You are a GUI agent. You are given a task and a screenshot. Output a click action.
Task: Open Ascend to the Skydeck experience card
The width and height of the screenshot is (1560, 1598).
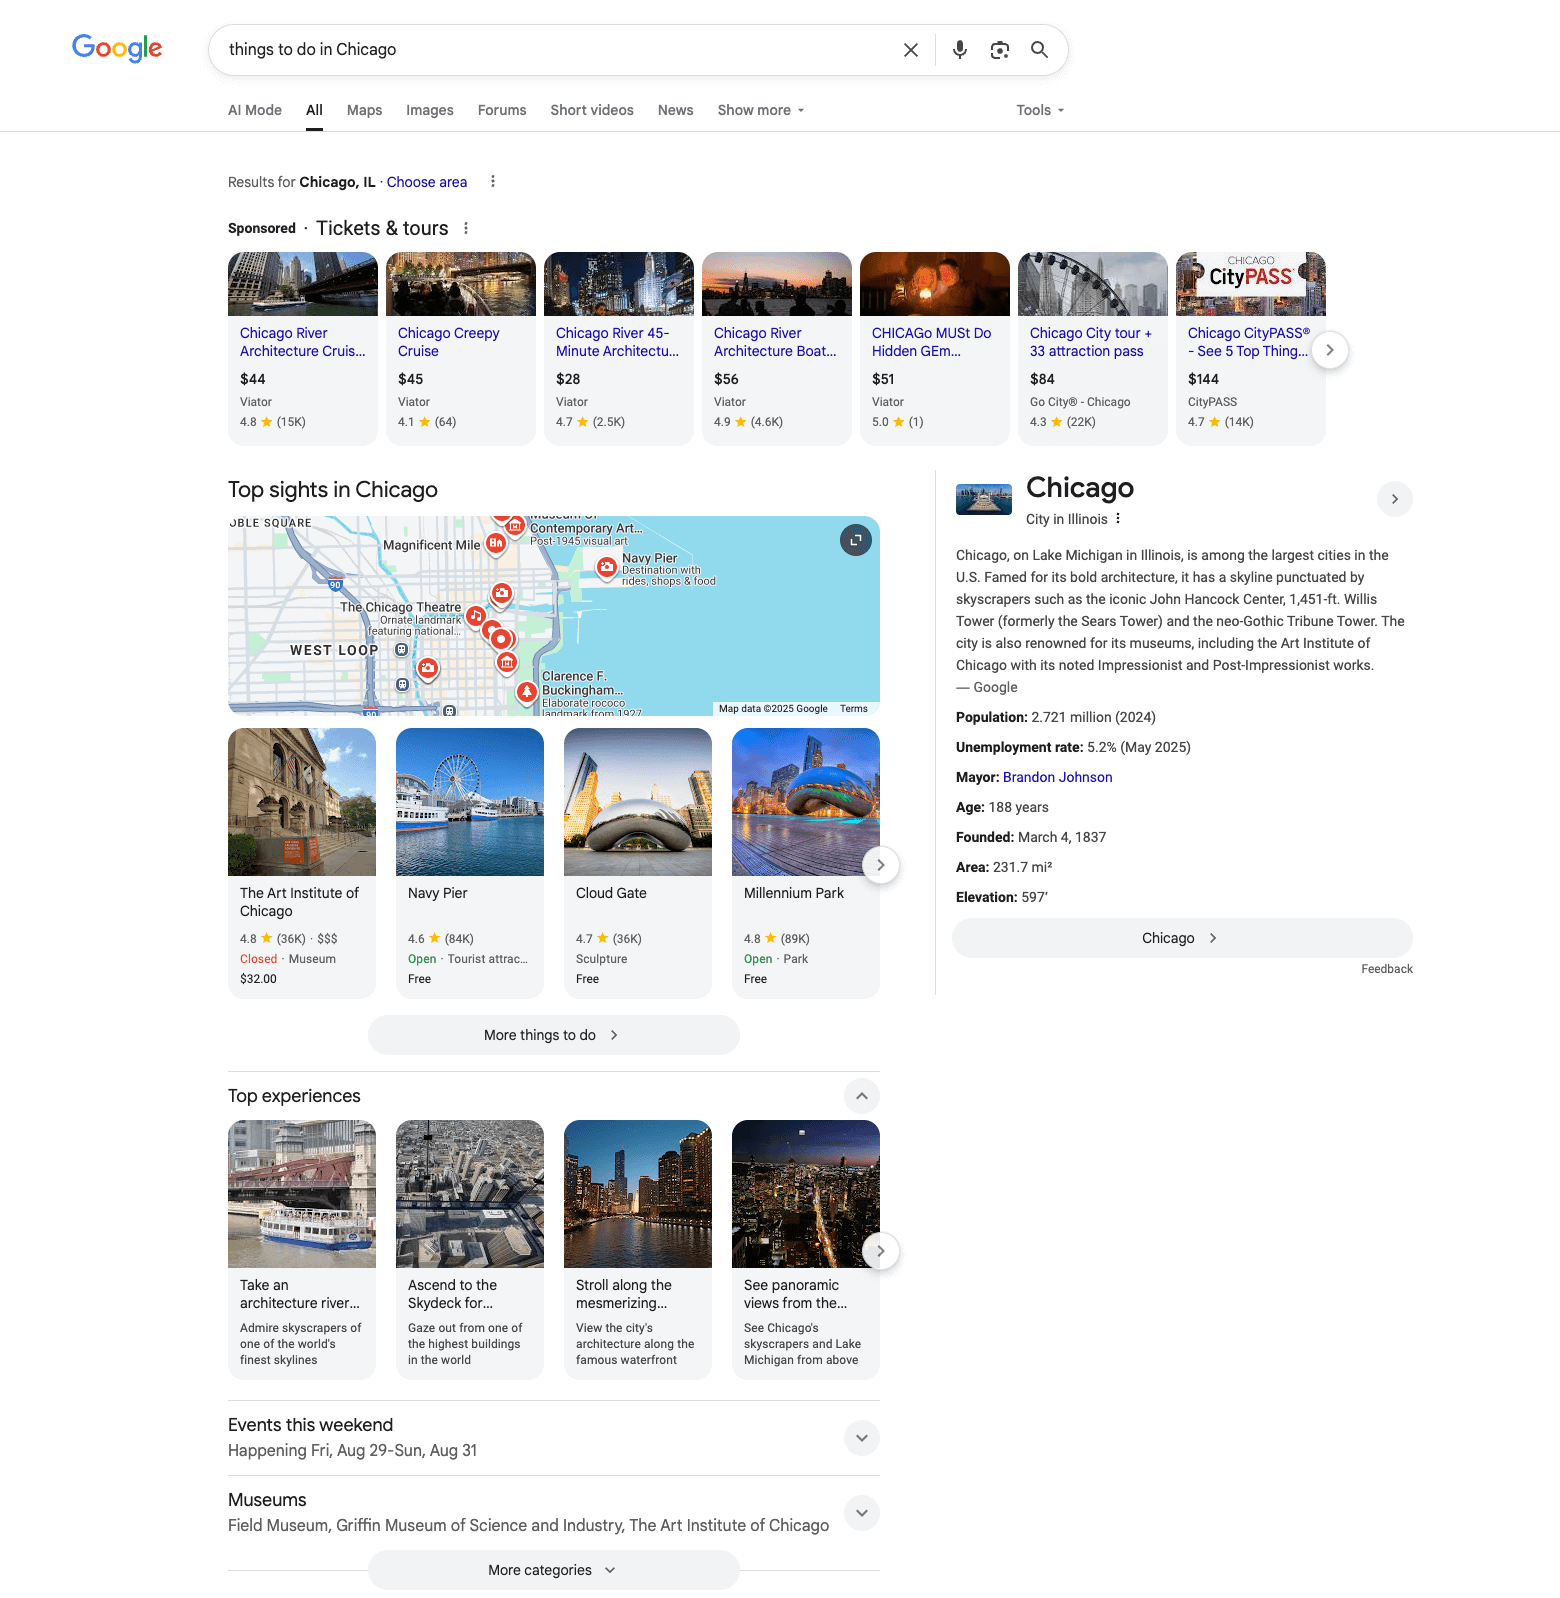(x=470, y=1249)
